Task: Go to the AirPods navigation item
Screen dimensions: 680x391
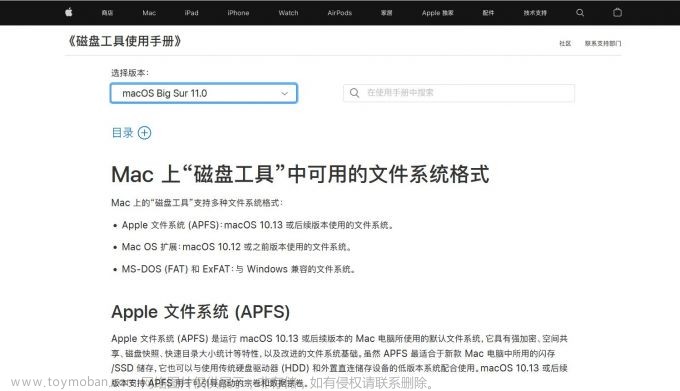Action: coord(340,13)
